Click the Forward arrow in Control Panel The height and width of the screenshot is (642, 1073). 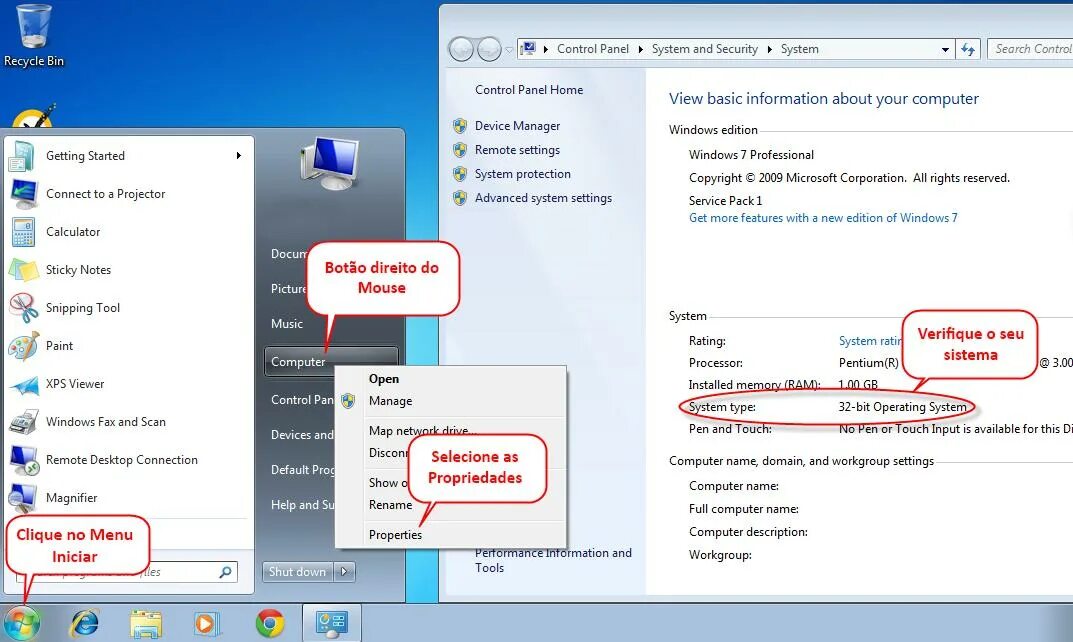point(489,49)
